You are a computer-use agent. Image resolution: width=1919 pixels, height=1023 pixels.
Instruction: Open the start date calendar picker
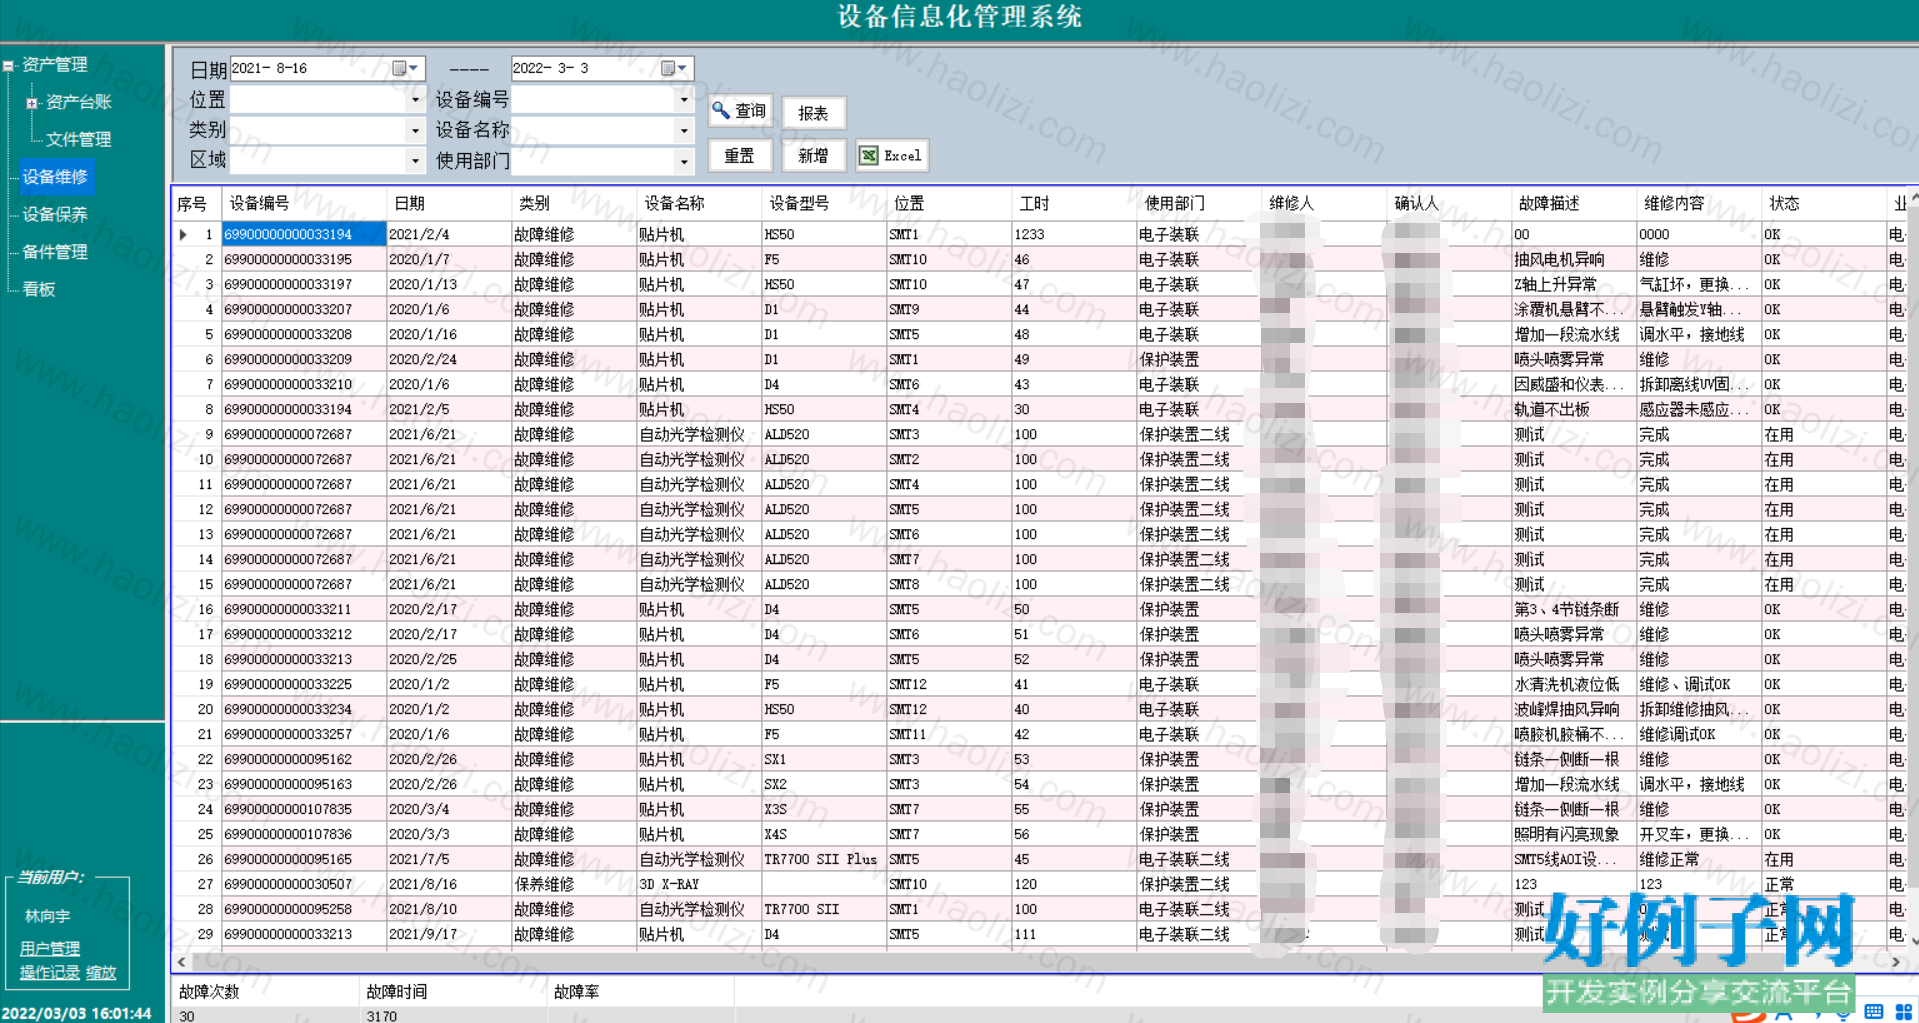point(405,68)
